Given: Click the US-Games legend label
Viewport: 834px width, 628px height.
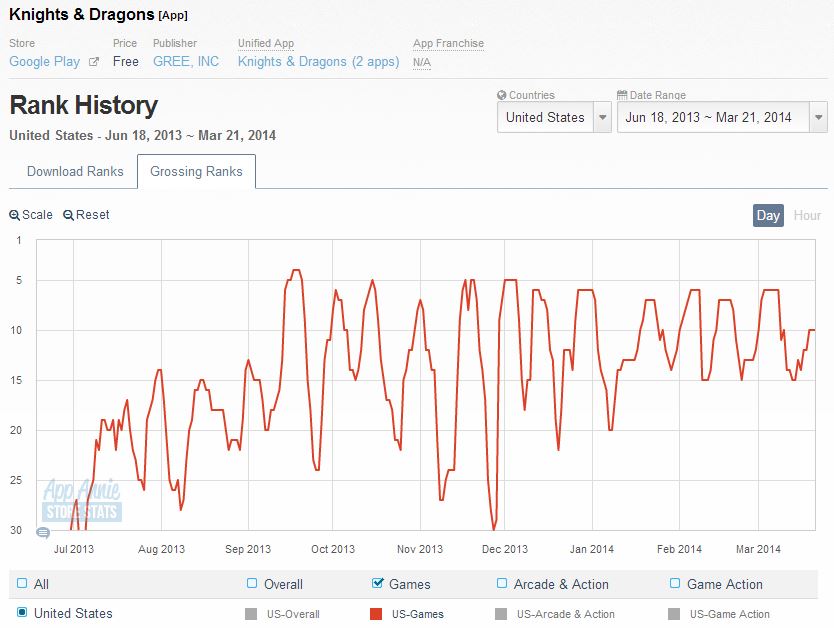Looking at the screenshot, I should coord(418,614).
